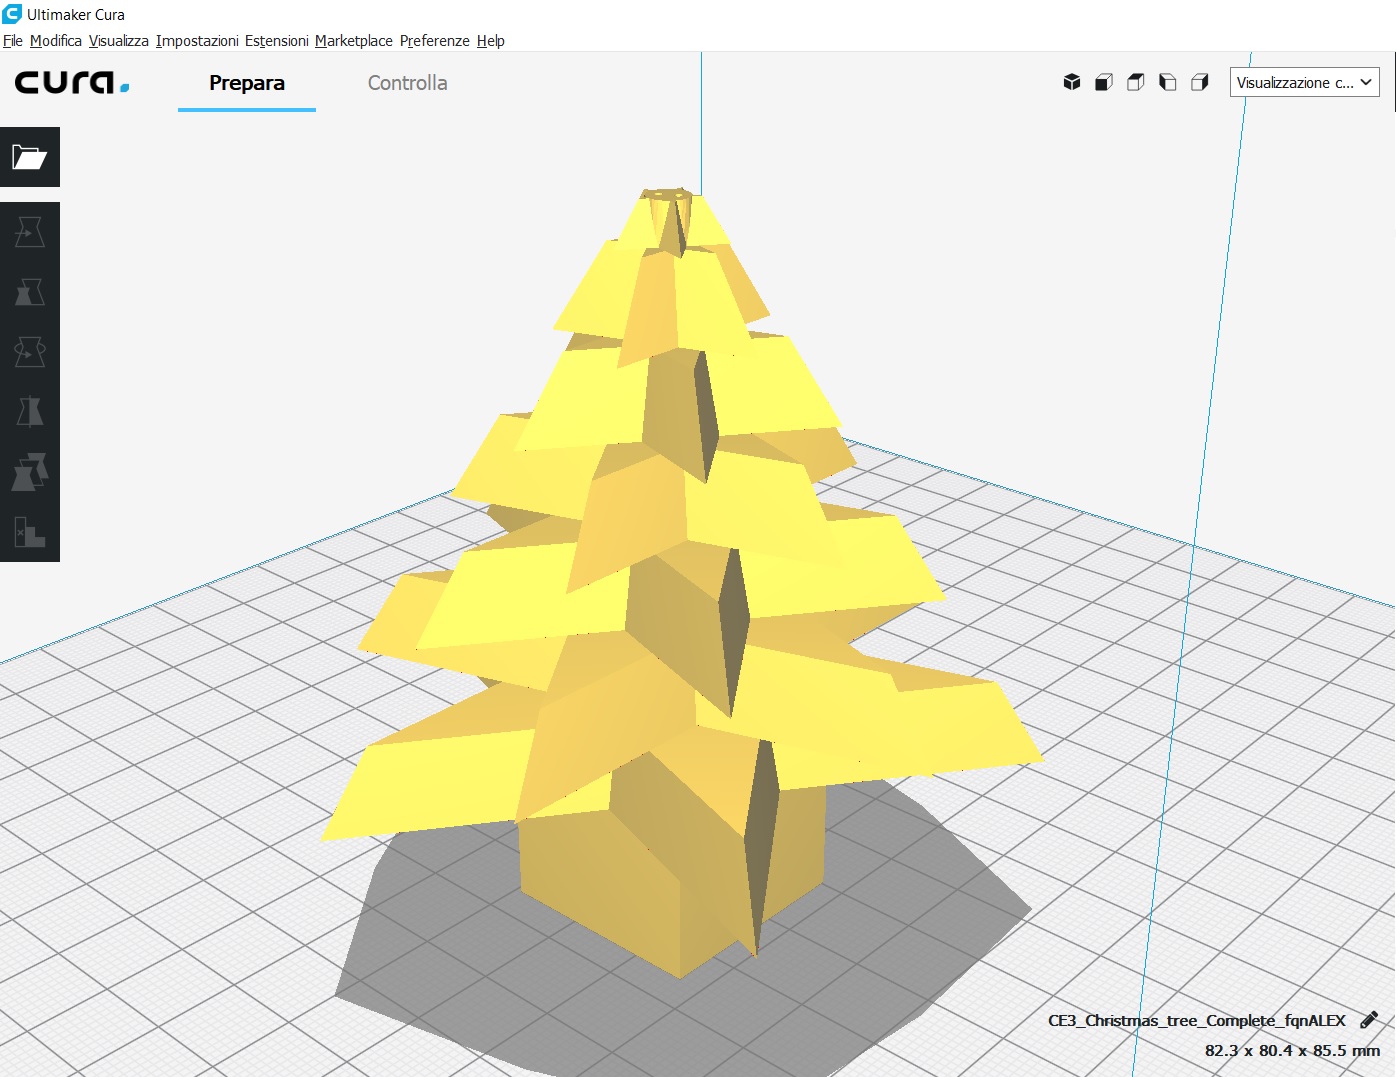The image size is (1396, 1077).
Task: Select the Support Blocker tool
Action: click(x=30, y=532)
